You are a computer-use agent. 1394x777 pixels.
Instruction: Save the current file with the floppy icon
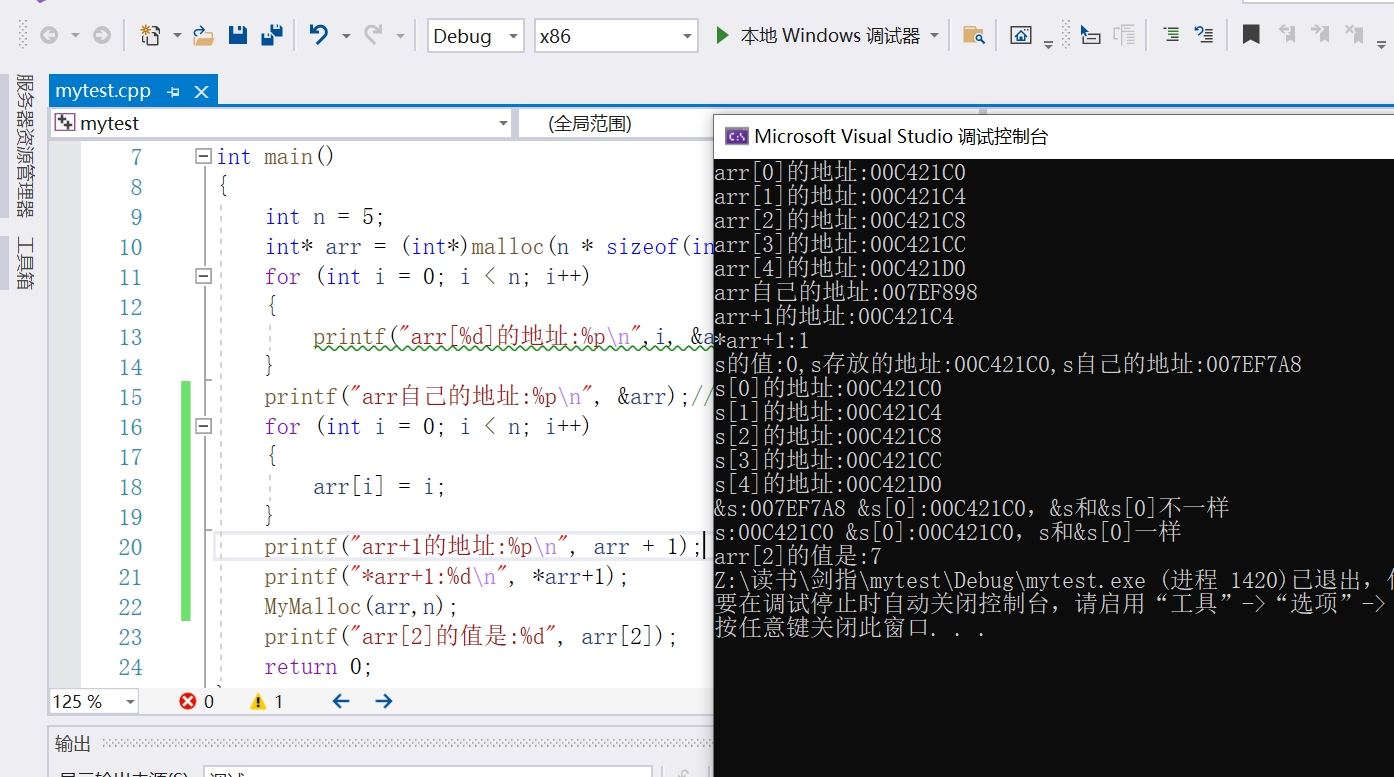tap(238, 36)
